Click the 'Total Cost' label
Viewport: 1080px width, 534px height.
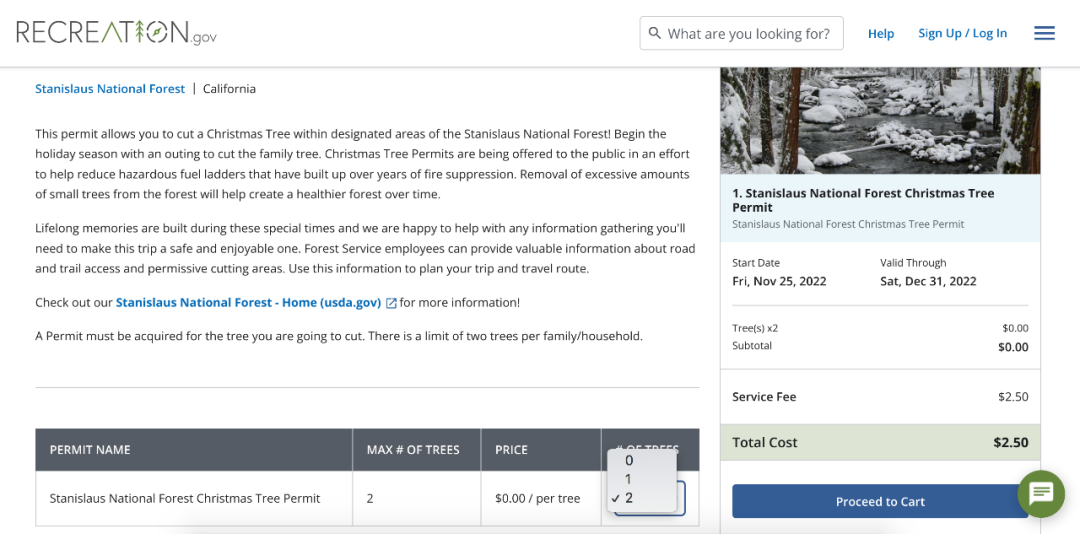765,442
